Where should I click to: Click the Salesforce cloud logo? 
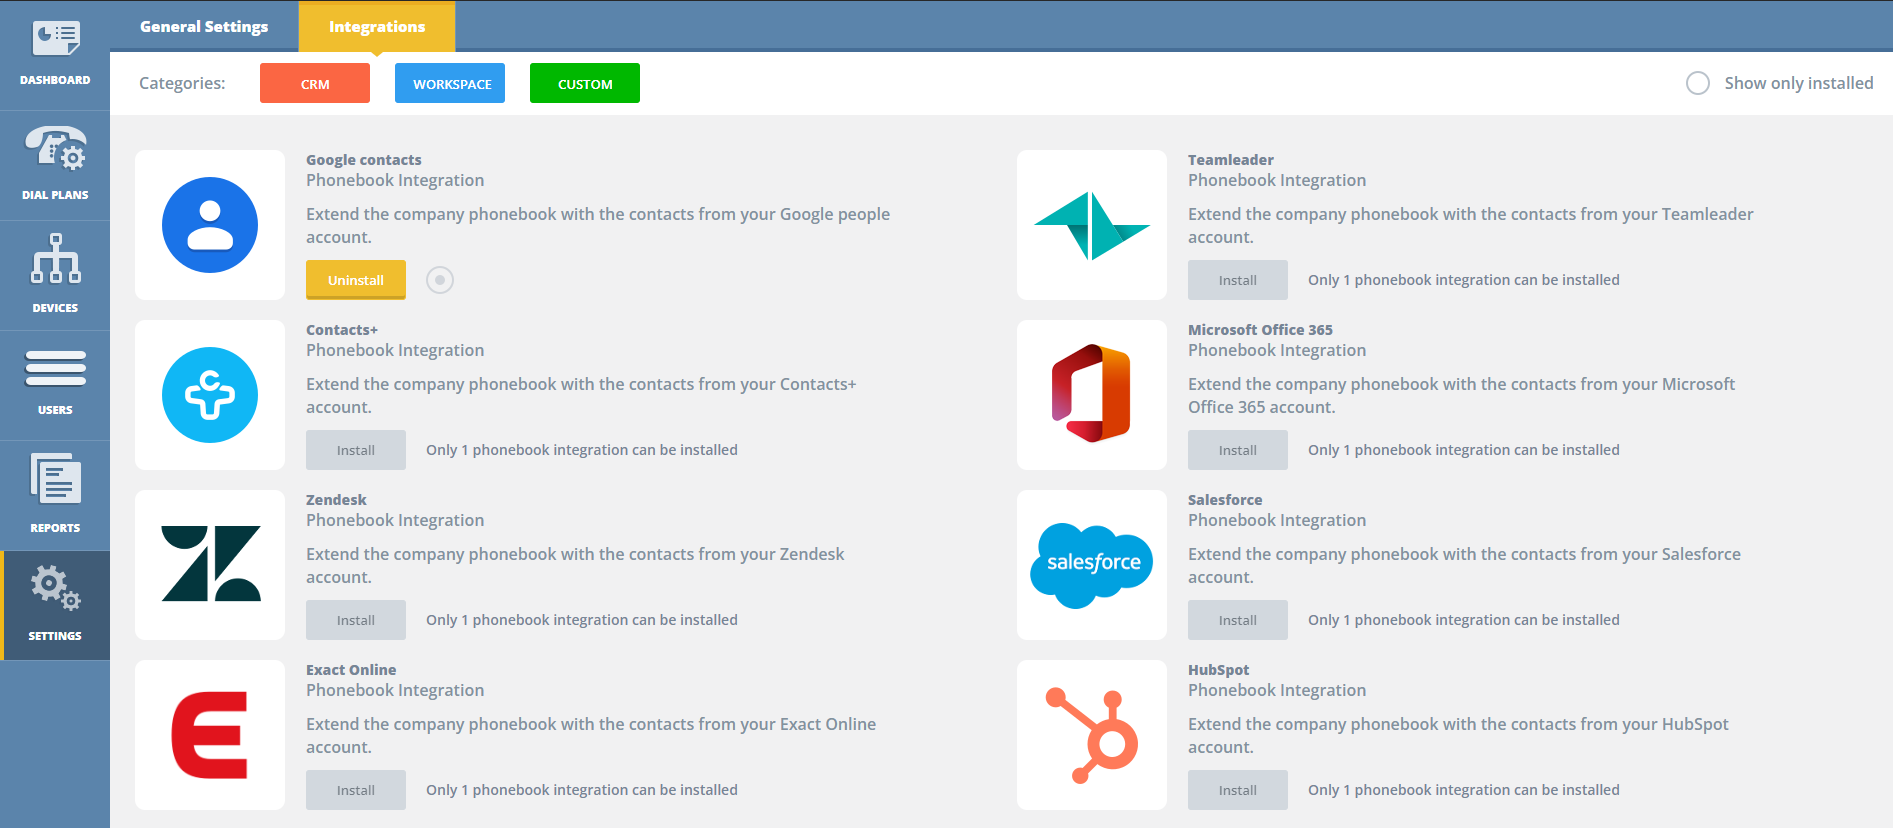tap(1092, 565)
